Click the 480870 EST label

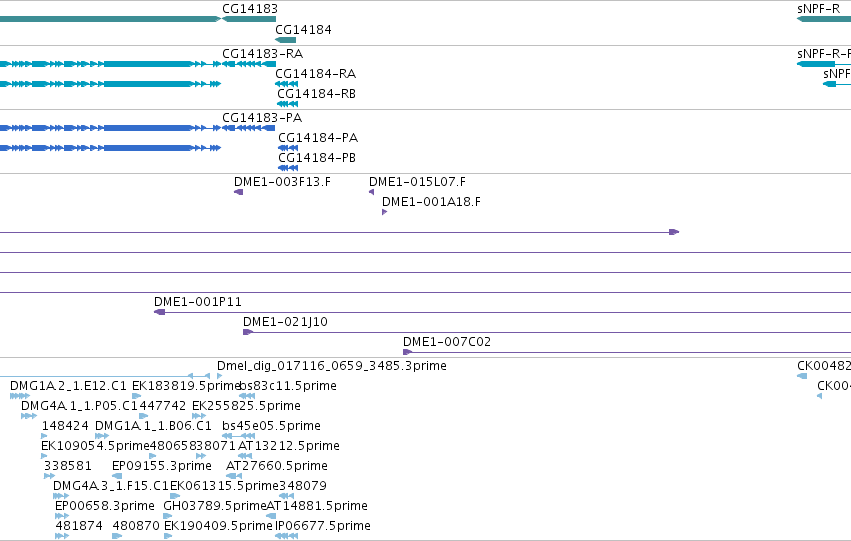tap(136, 526)
